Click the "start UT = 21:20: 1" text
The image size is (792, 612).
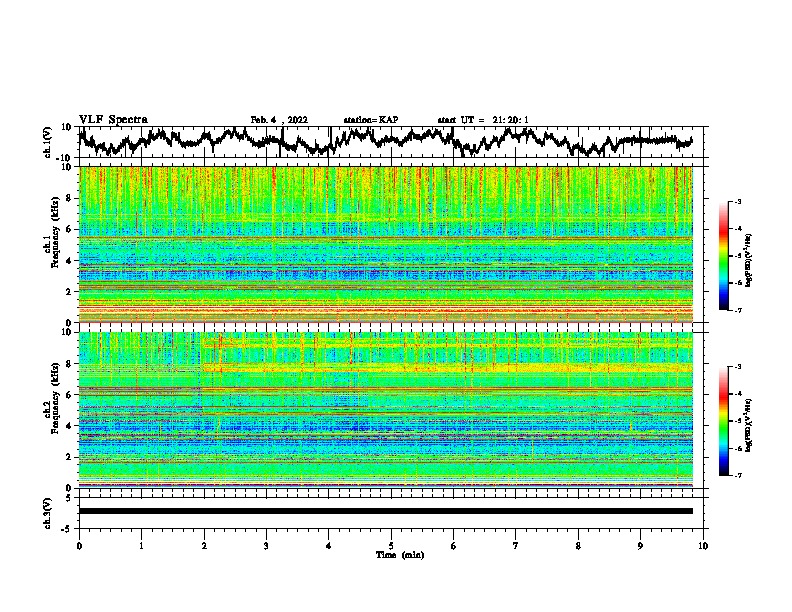[483, 120]
